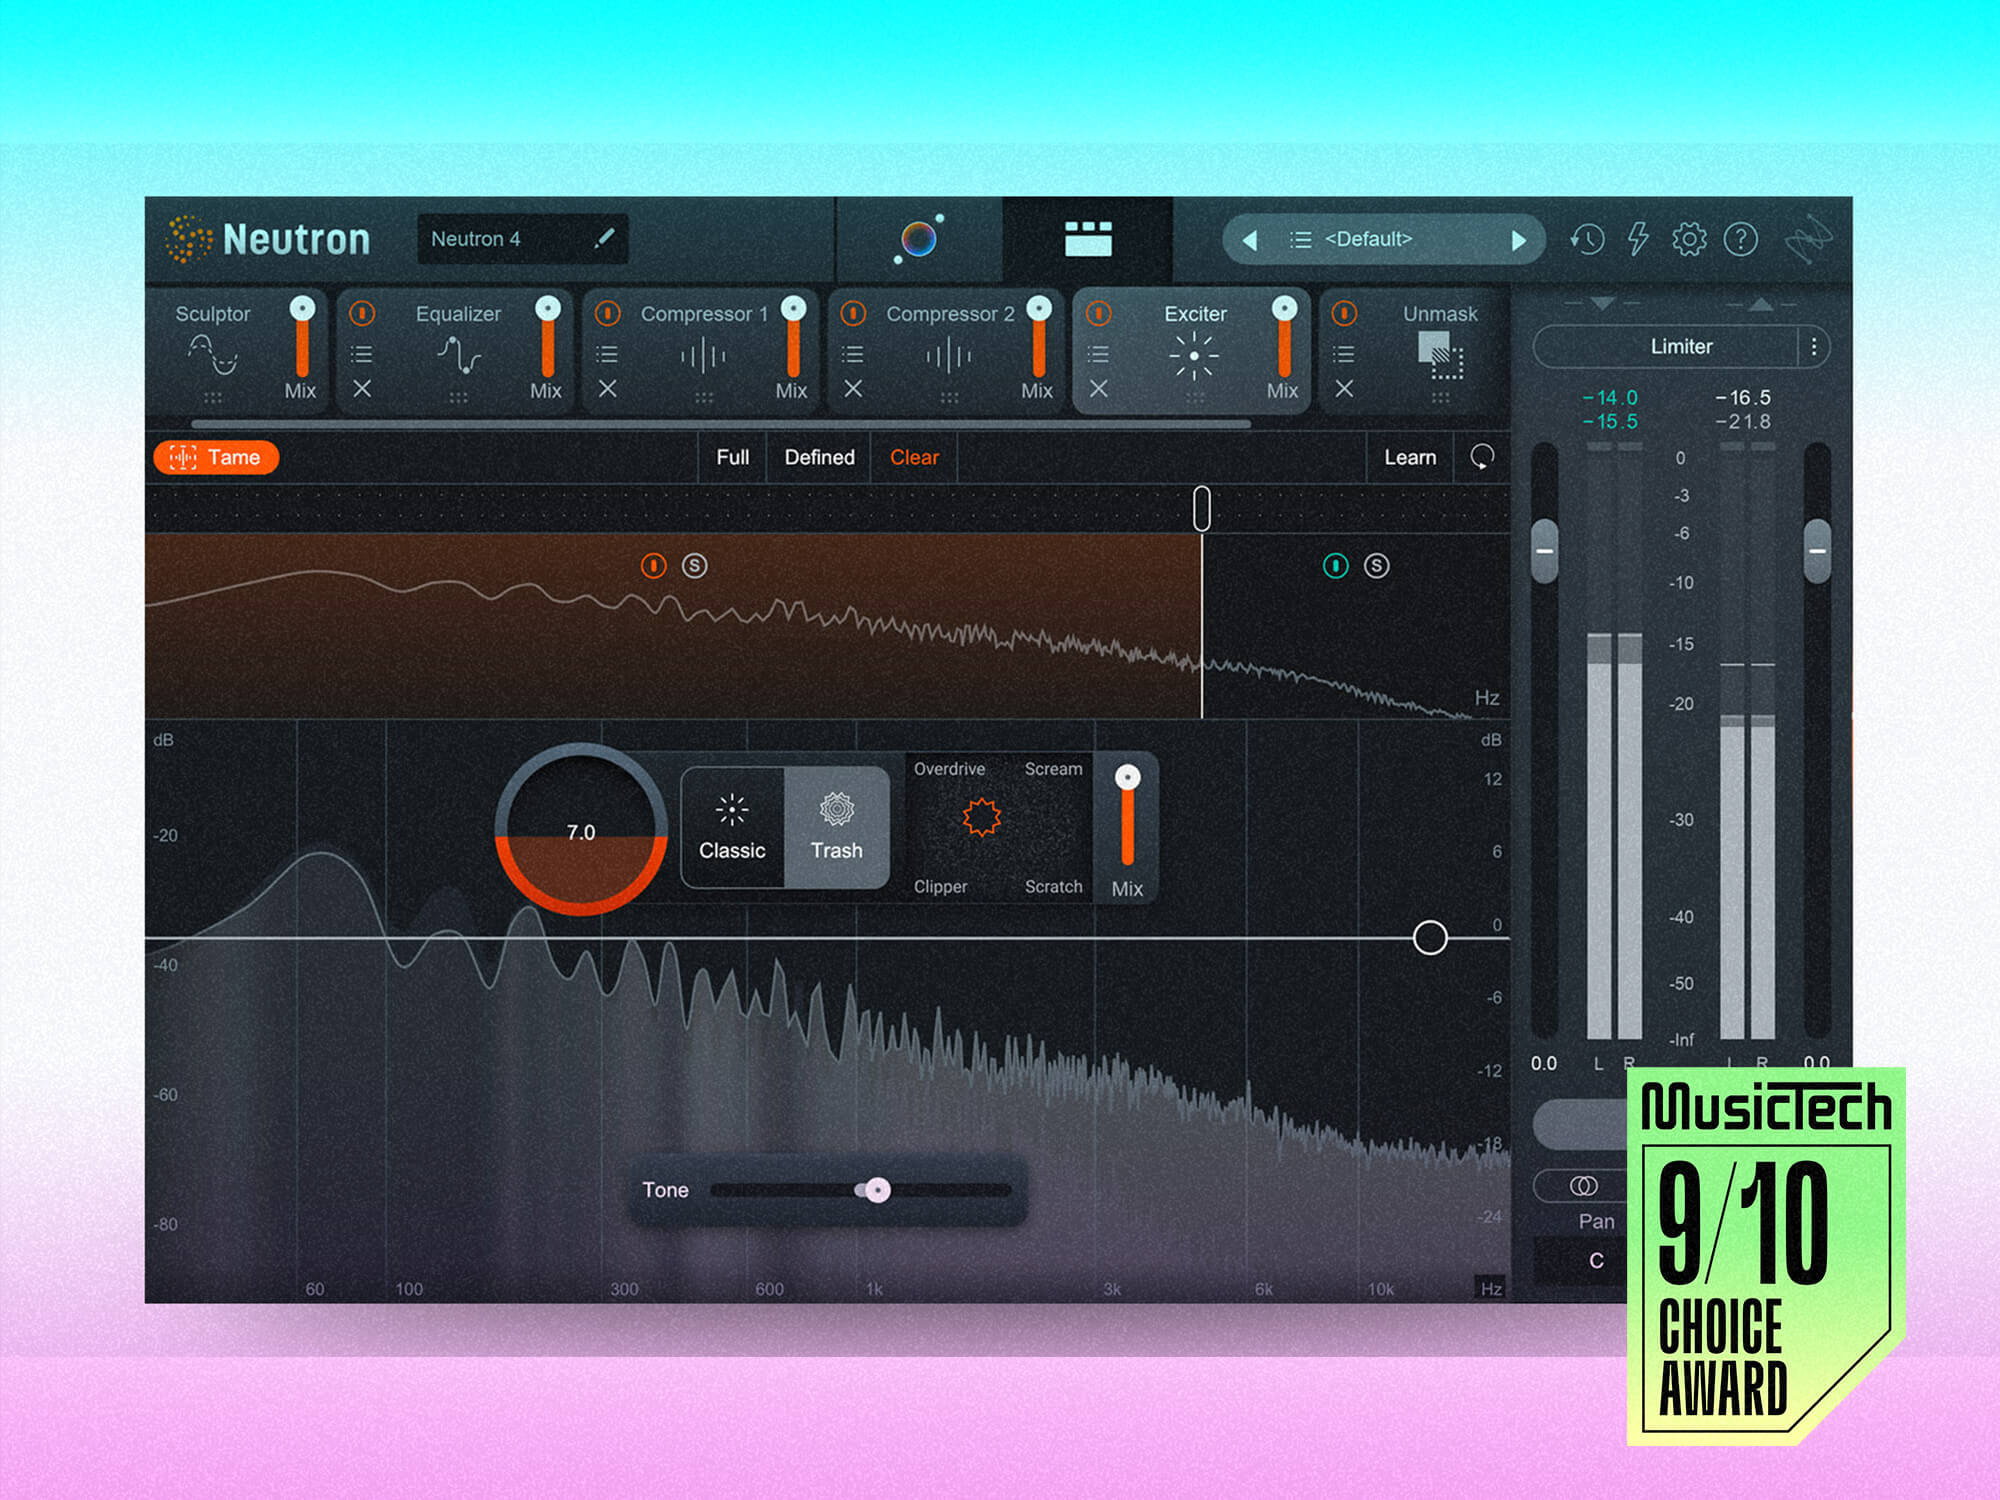Open the Compressor 2 preset list
Image resolution: width=2000 pixels, height=1500 pixels.
tap(853, 354)
